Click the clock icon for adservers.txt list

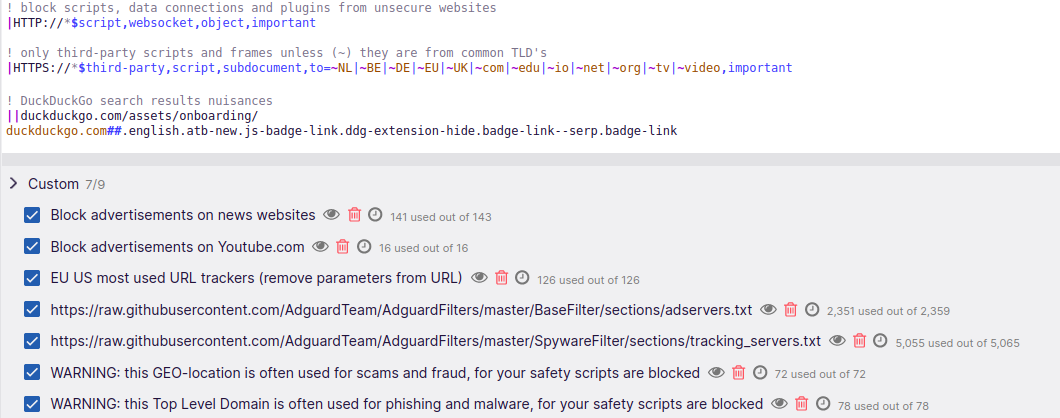(x=812, y=310)
